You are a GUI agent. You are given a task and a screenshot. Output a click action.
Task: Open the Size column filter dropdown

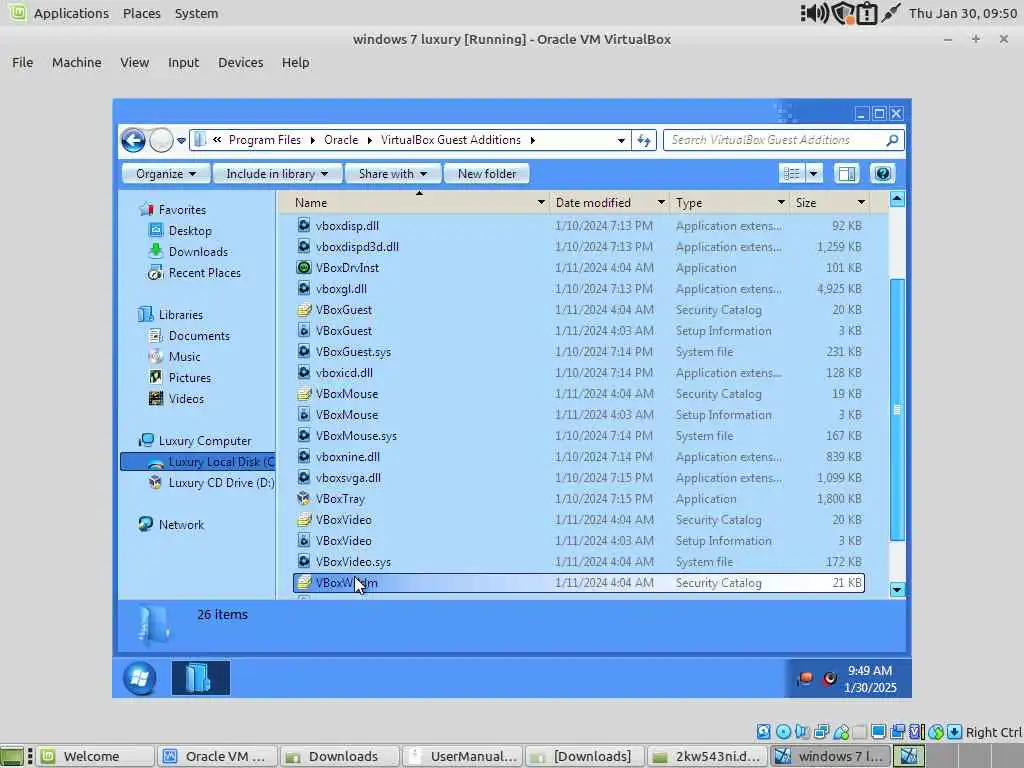point(861,203)
